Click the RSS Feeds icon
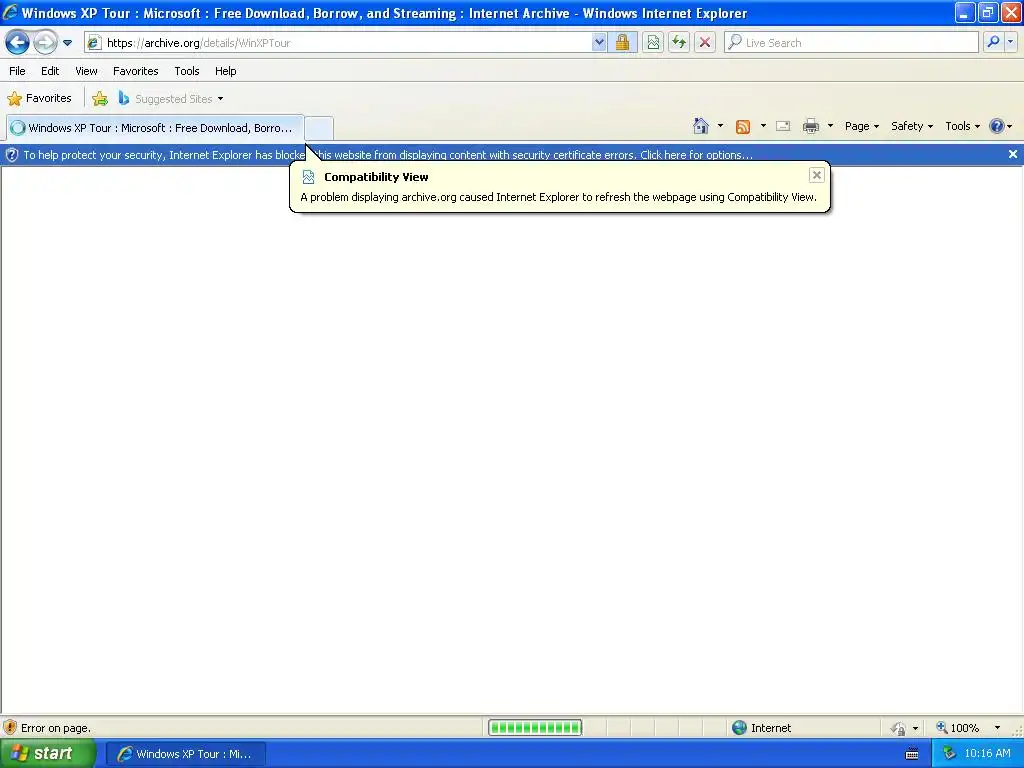This screenshot has height=768, width=1024. (743, 127)
